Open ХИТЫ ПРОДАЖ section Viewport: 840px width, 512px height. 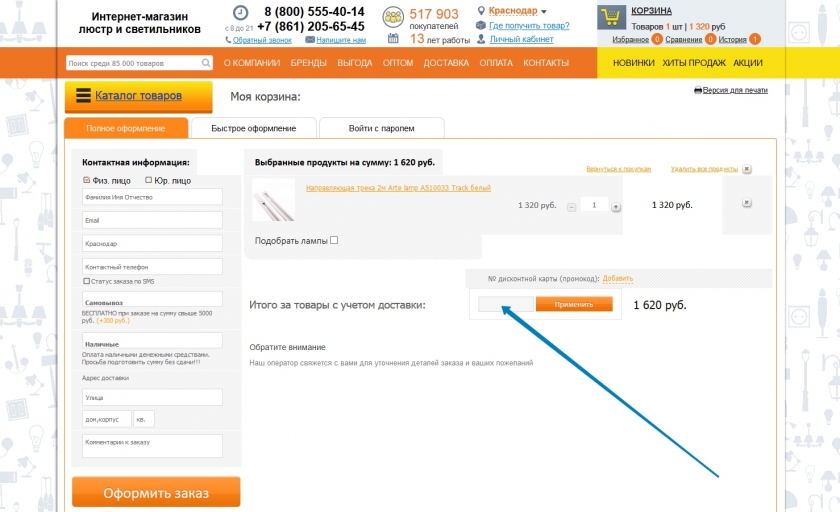(x=694, y=63)
